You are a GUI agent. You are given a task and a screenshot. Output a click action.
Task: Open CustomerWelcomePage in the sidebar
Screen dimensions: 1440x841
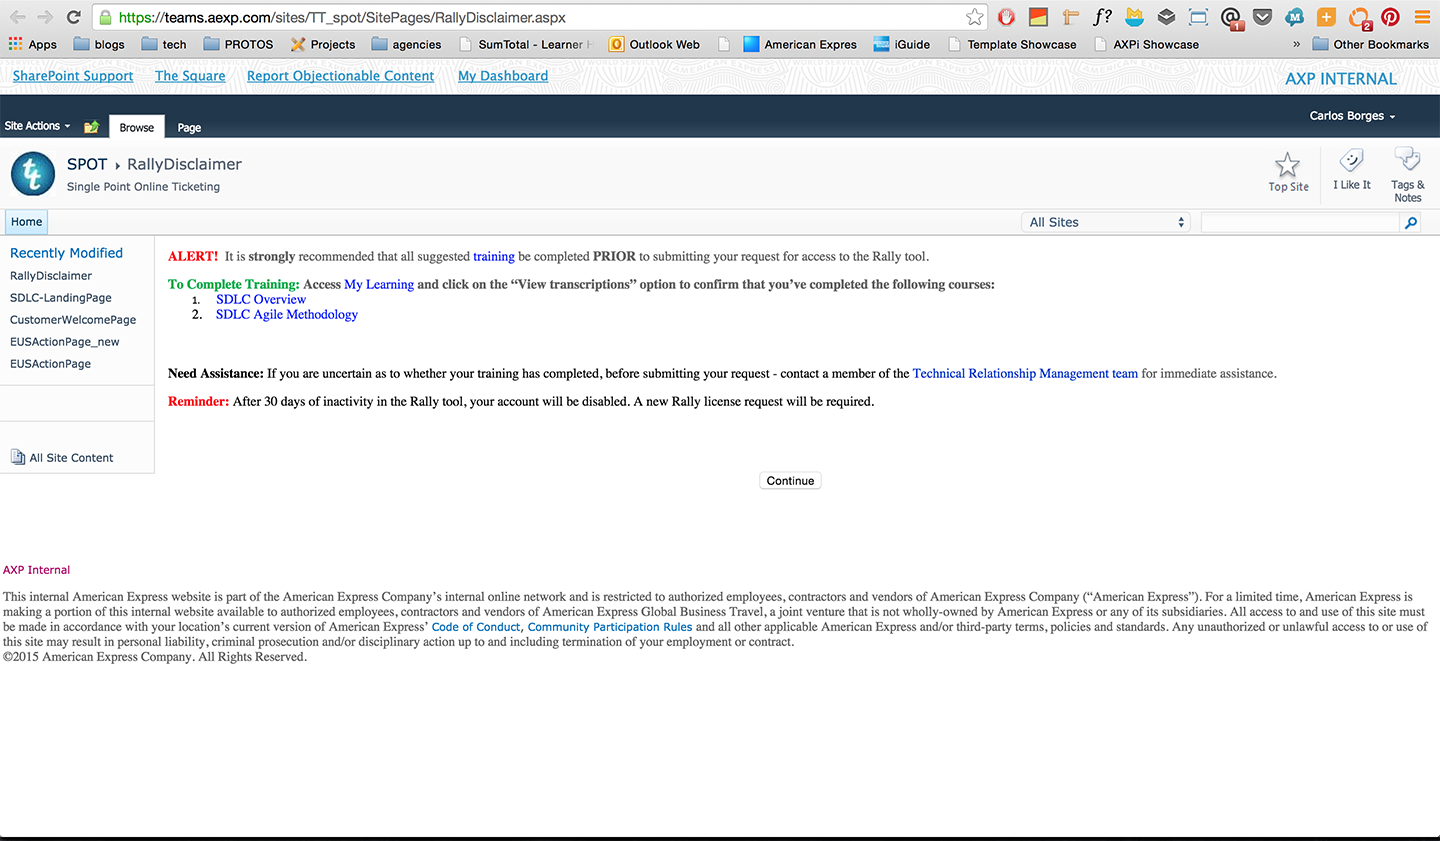click(x=73, y=320)
